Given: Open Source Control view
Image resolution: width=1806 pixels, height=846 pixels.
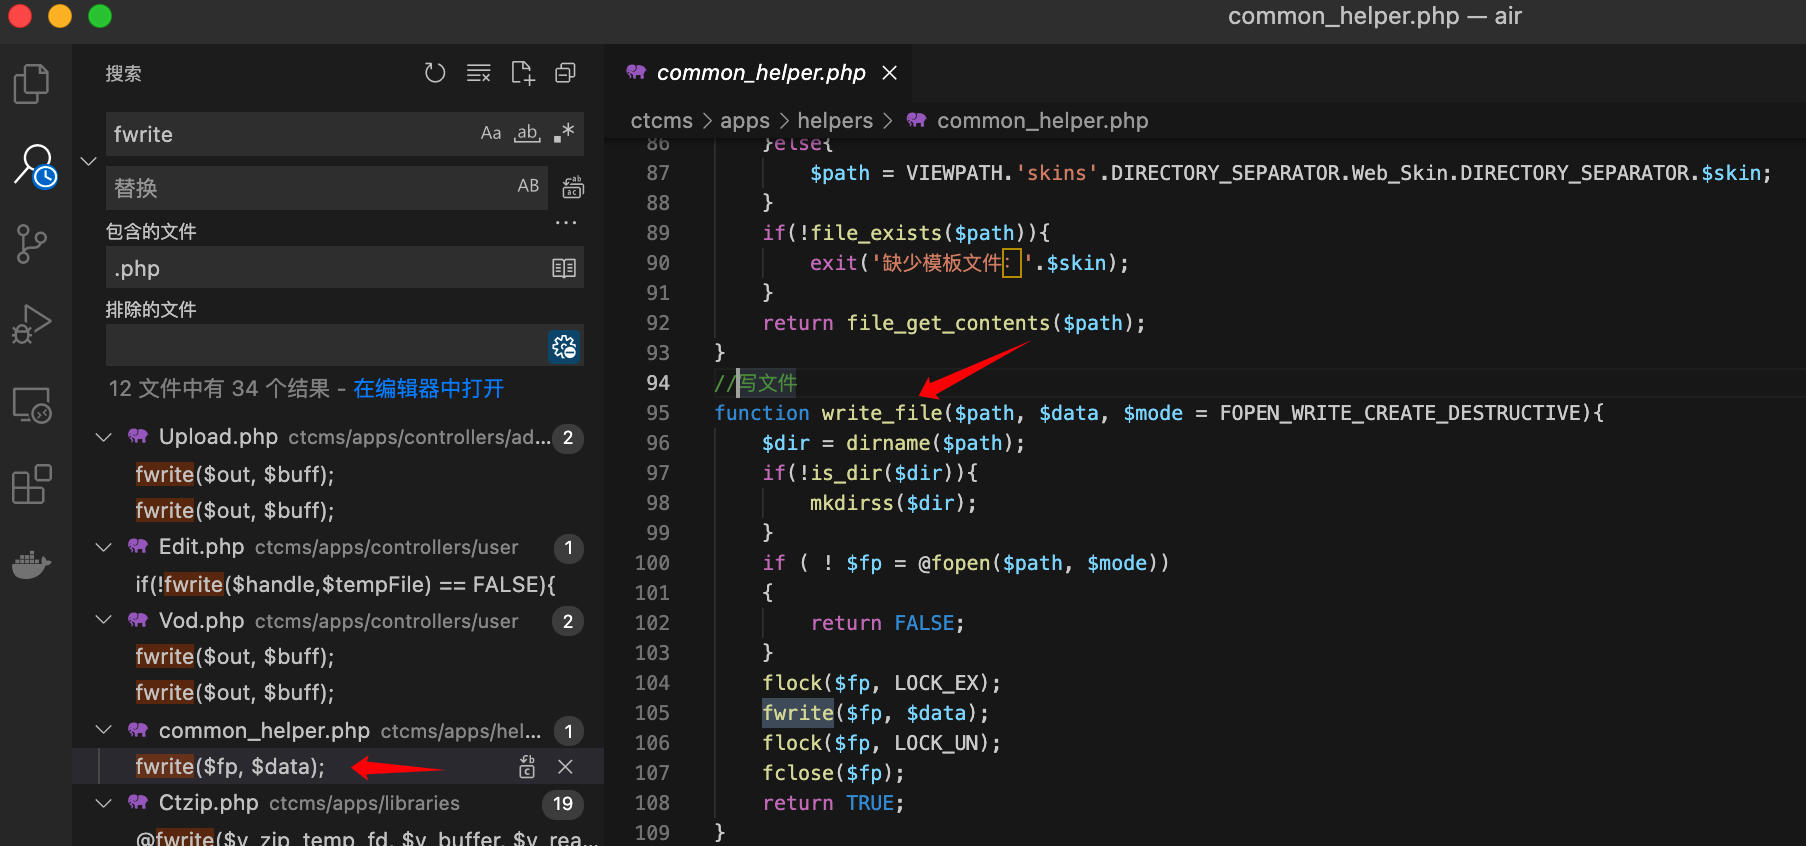Looking at the screenshot, I should 32,244.
